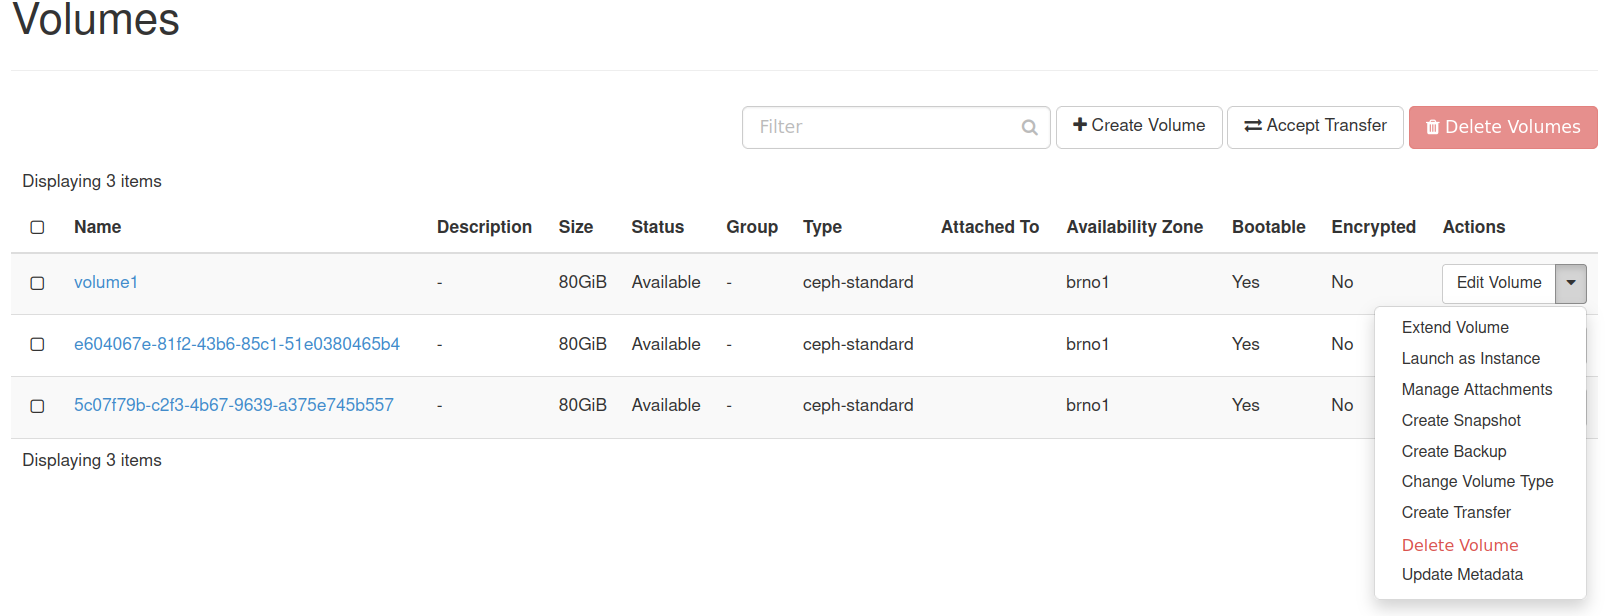Choose Create Snapshot in actions menu
The image size is (1611, 616).
coord(1460,420)
